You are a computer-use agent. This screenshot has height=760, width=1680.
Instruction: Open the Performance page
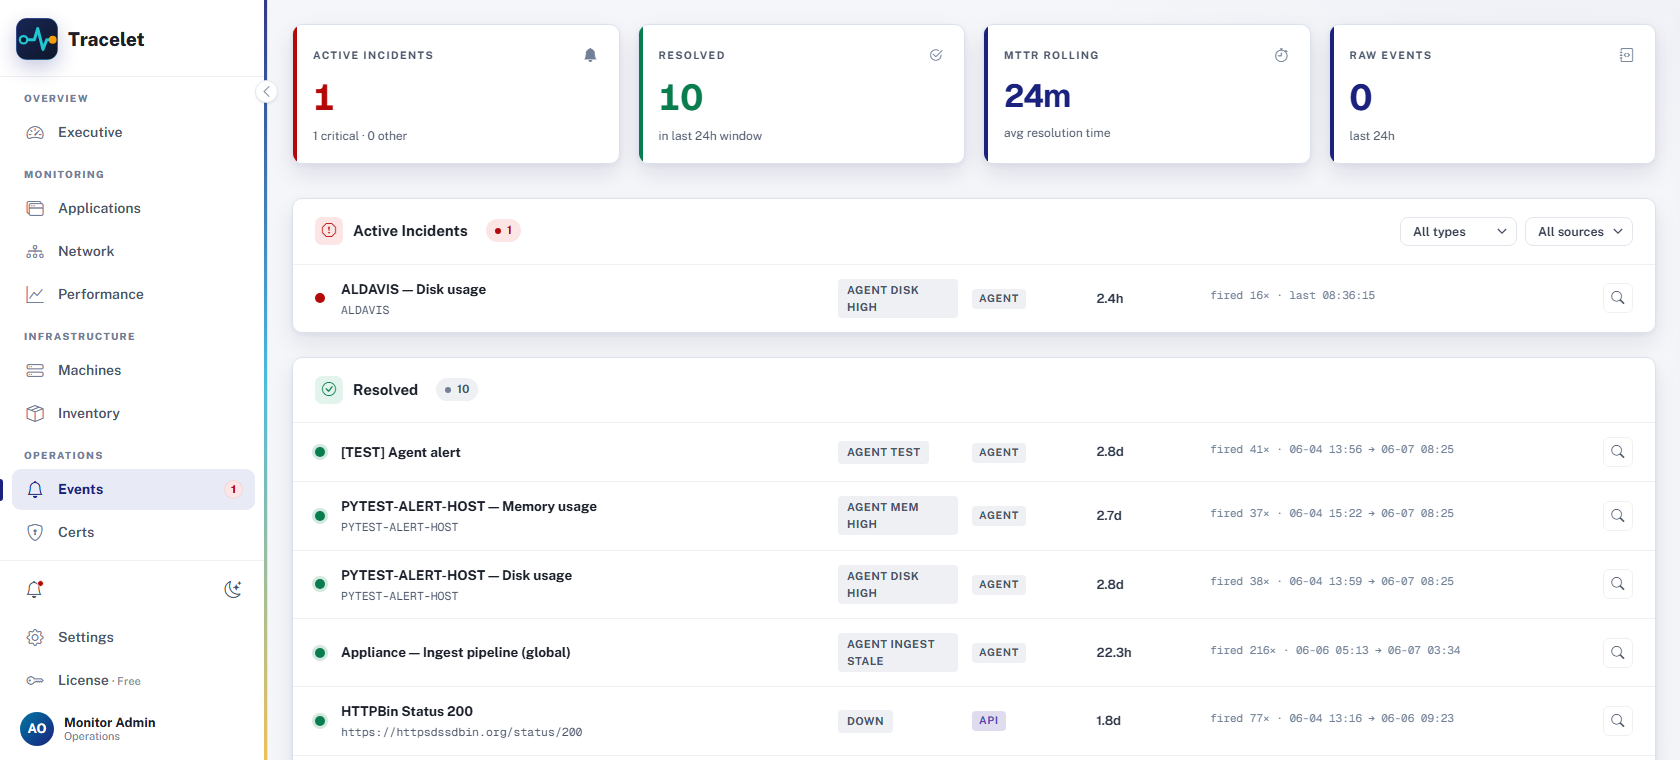(133, 294)
